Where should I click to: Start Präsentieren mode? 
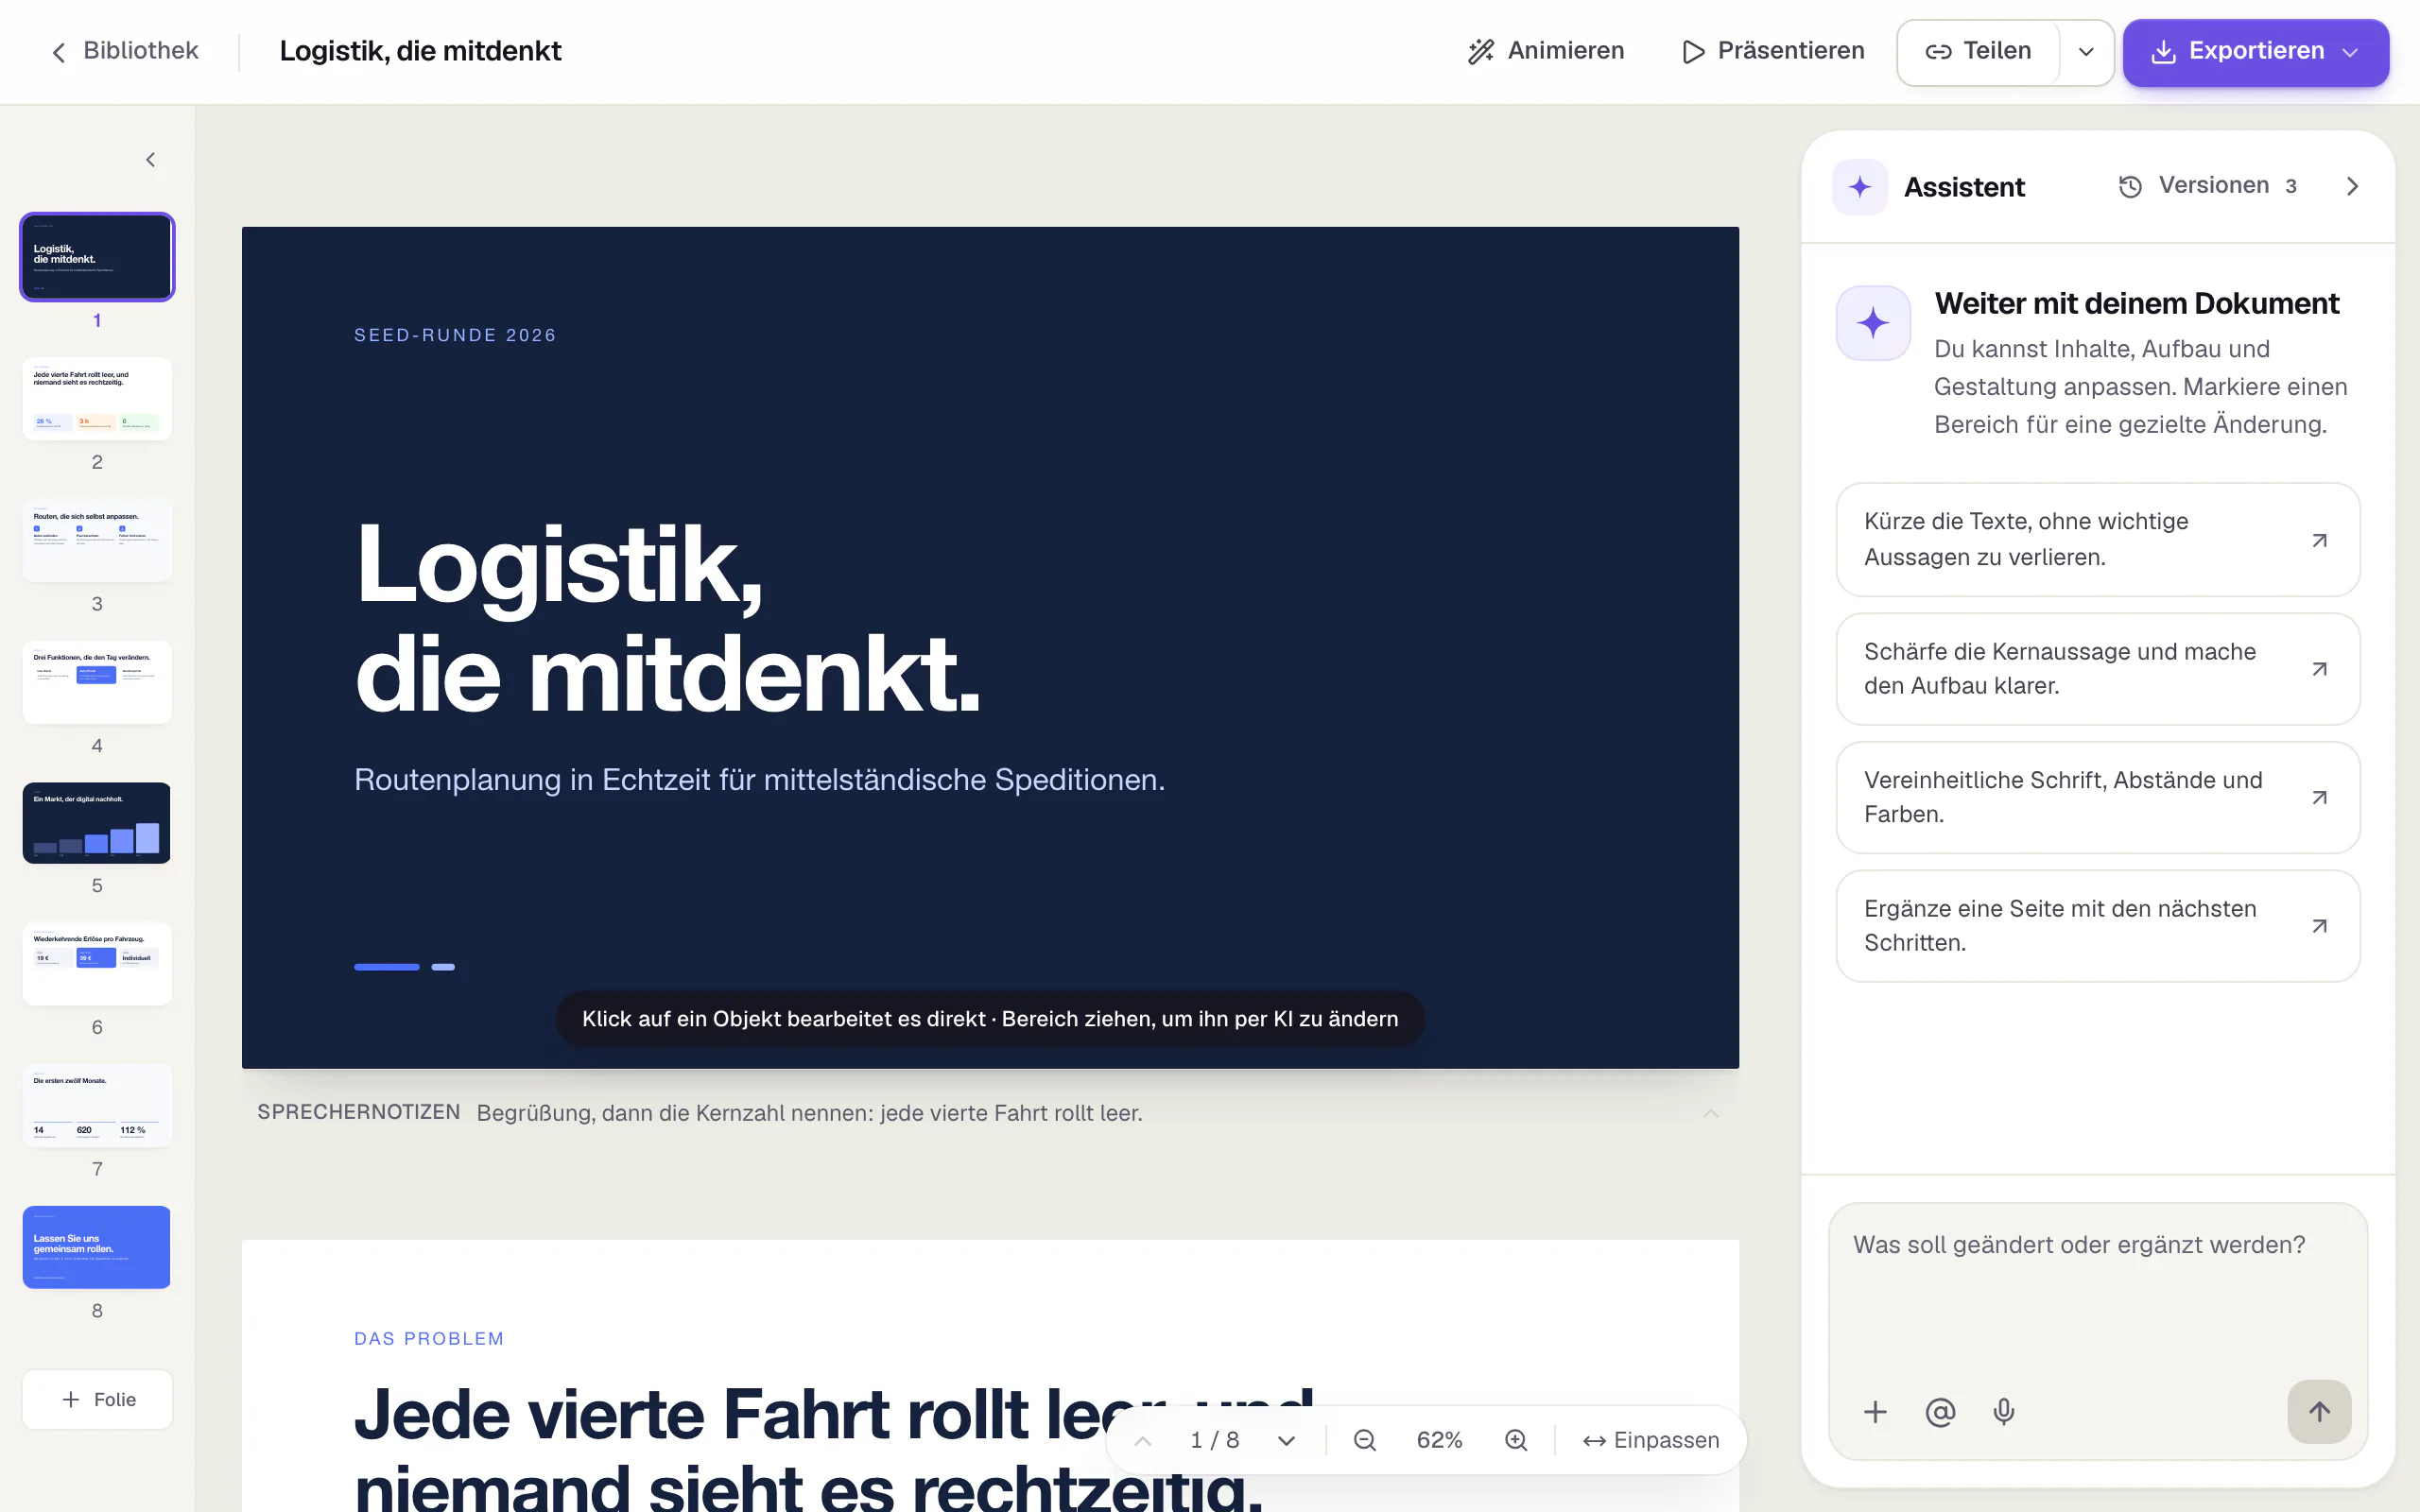(x=1773, y=51)
